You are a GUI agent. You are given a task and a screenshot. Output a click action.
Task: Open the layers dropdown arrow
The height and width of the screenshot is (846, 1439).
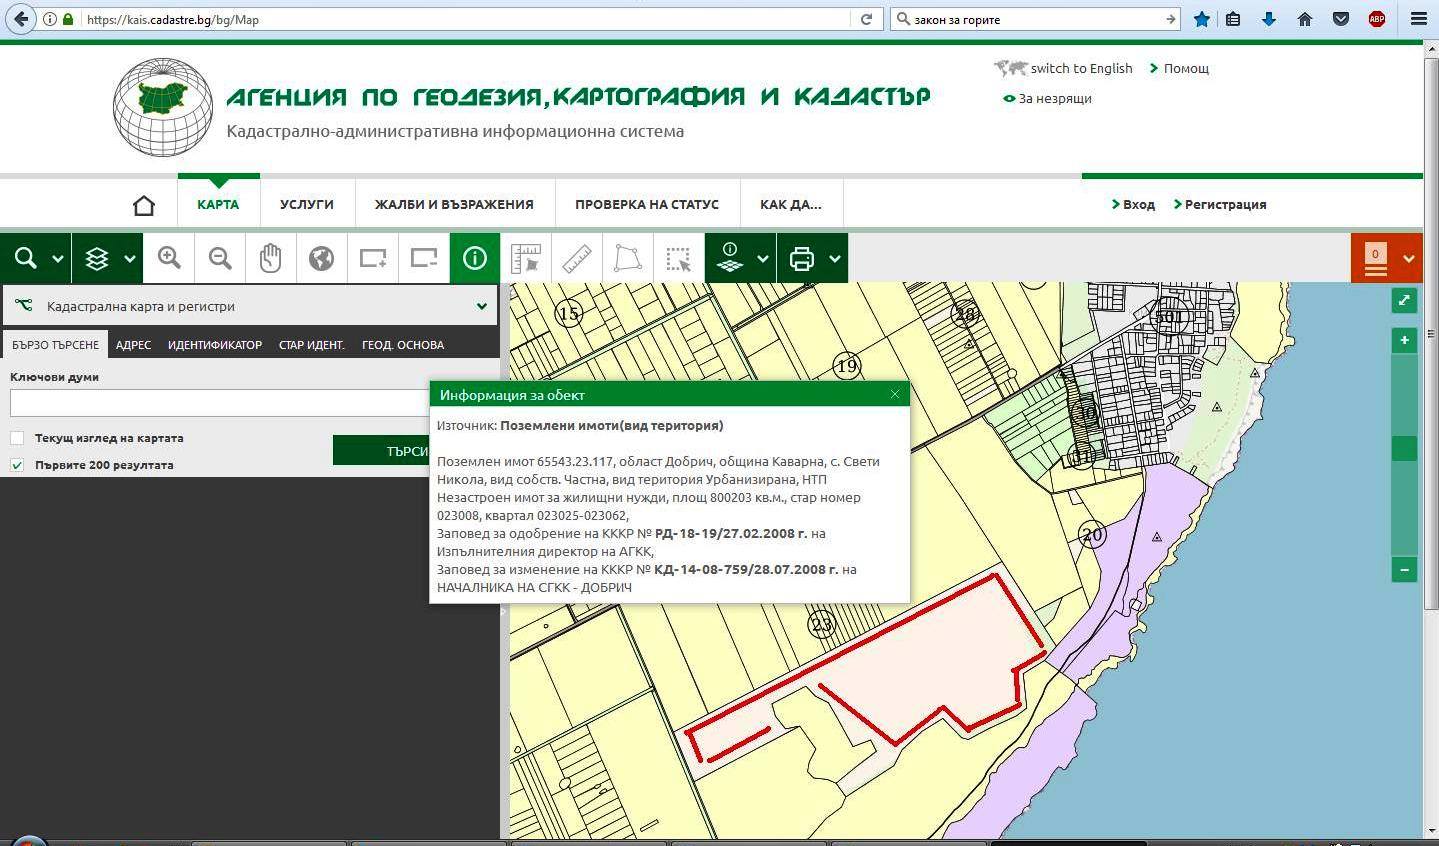pyautogui.click(x=130, y=259)
